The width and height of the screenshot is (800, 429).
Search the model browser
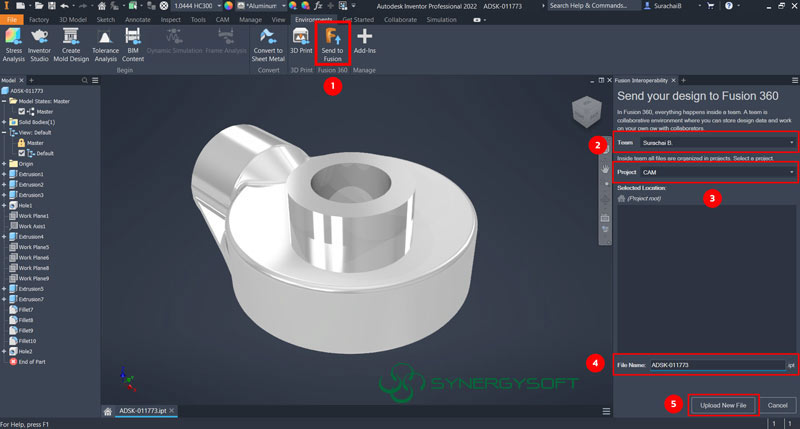tap(85, 80)
